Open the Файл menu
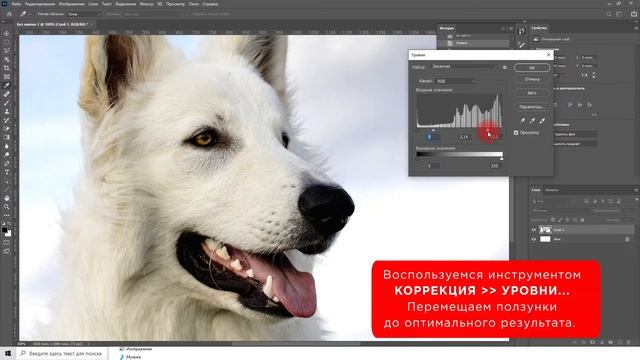The width and height of the screenshot is (640, 360). pyautogui.click(x=16, y=4)
